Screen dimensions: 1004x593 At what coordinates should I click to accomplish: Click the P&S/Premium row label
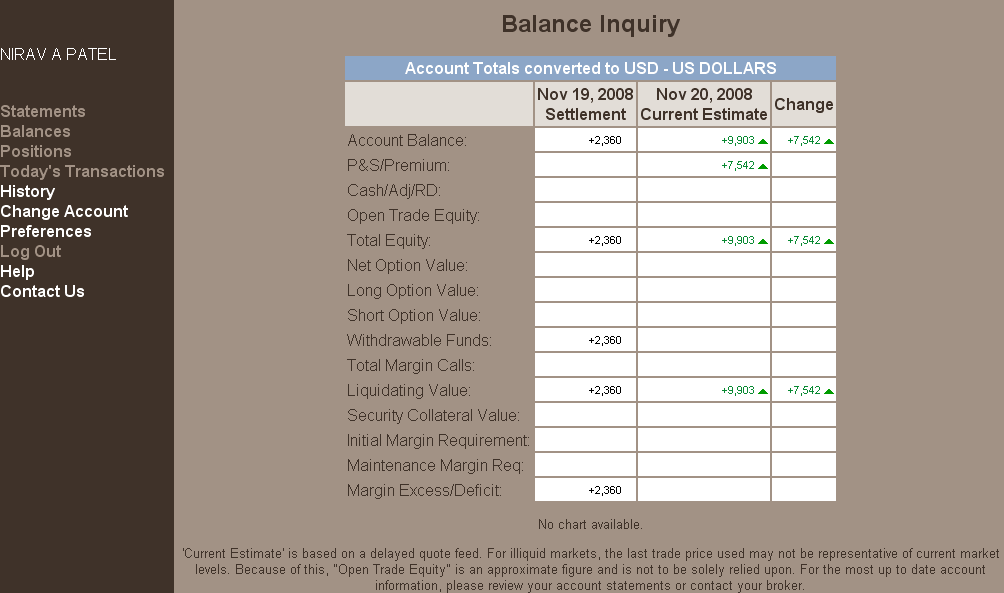[x=398, y=165]
